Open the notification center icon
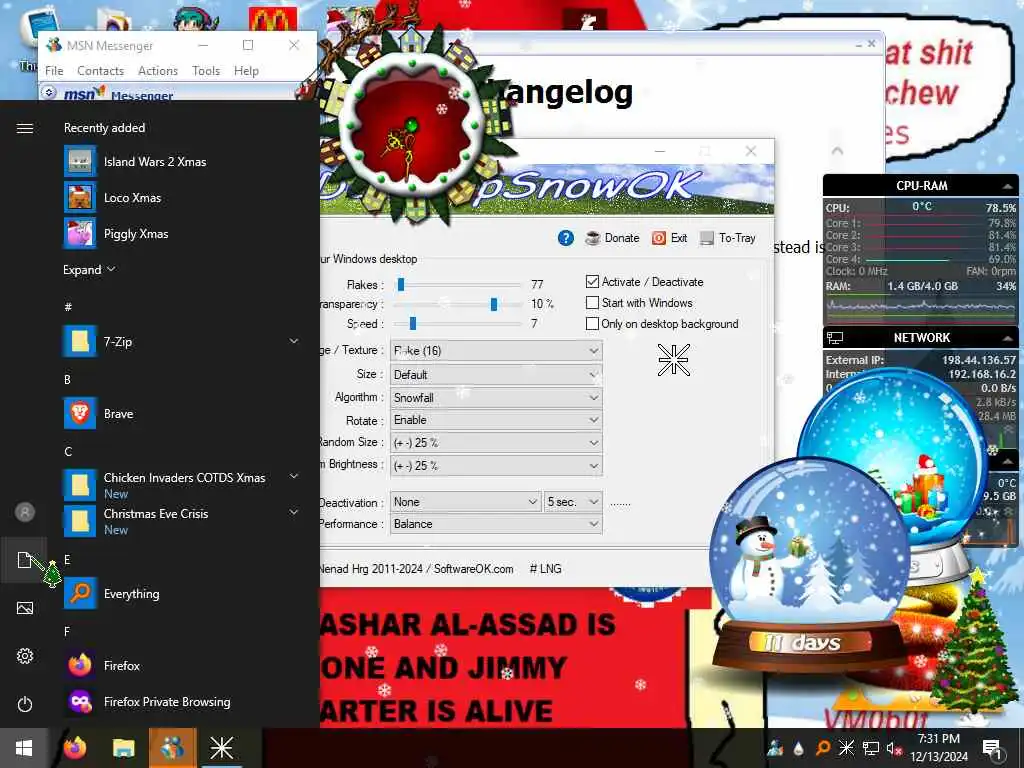Viewport: 1024px width, 768px height. (991, 748)
